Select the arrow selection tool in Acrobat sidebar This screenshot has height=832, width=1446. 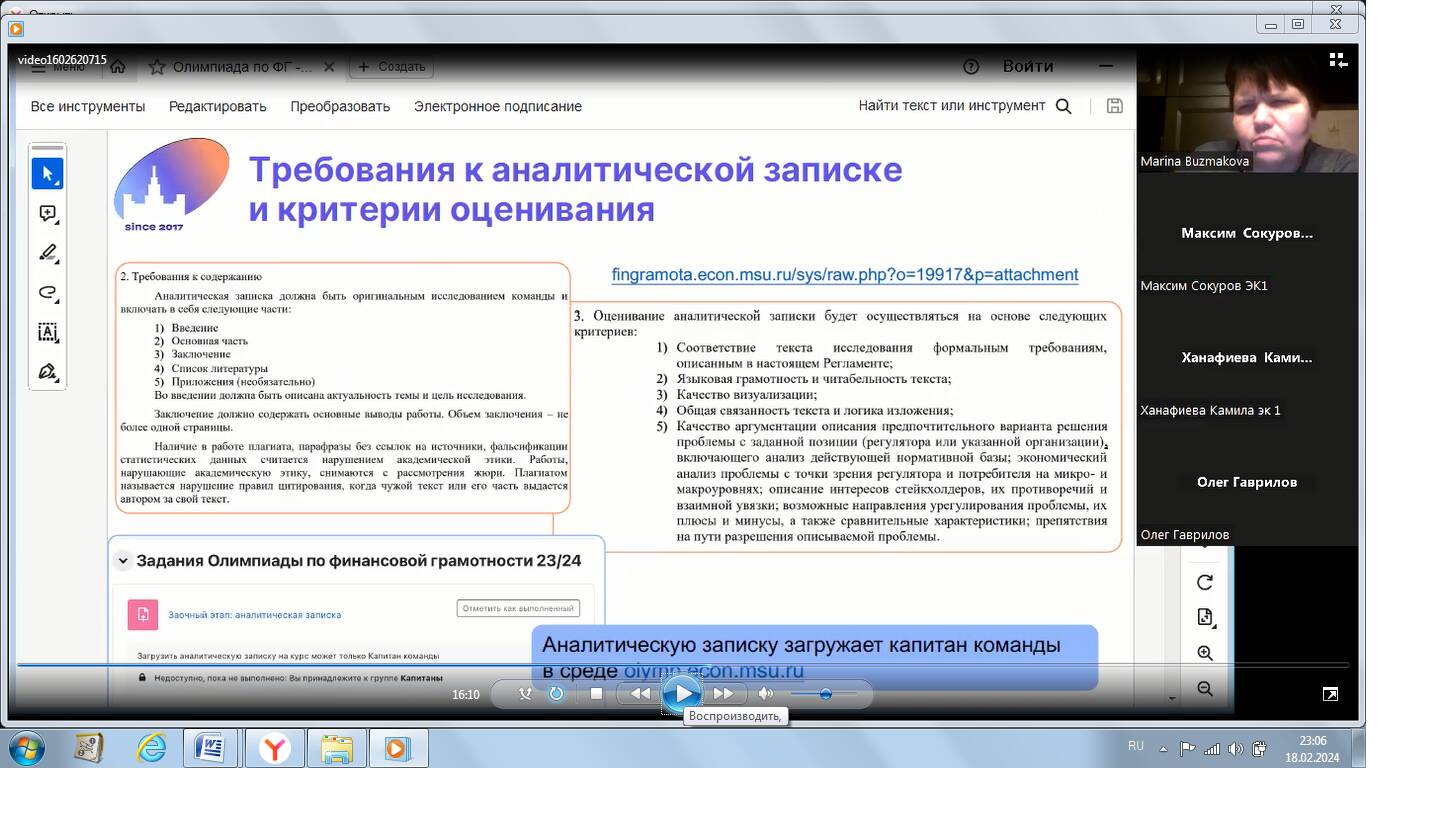pyautogui.click(x=47, y=174)
